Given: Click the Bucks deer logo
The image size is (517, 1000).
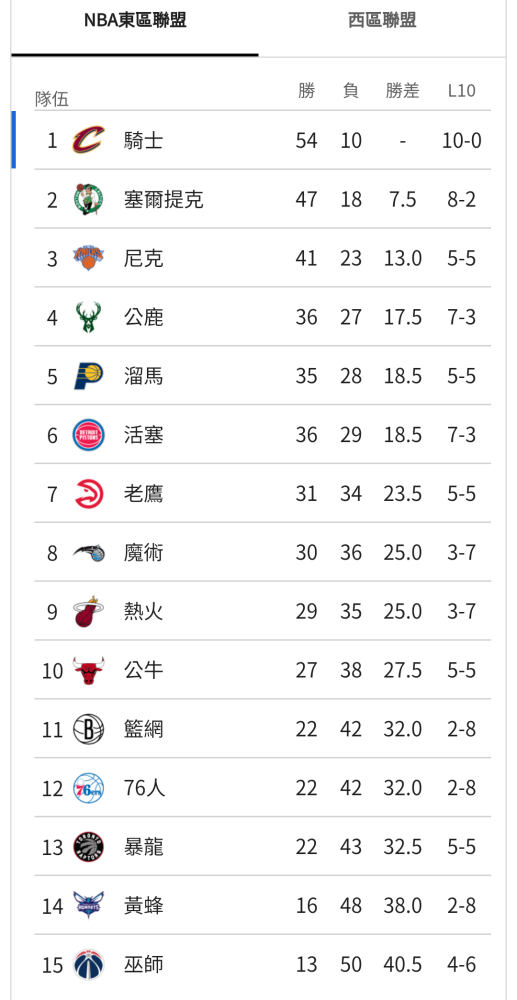Looking at the screenshot, I should click(88, 317).
